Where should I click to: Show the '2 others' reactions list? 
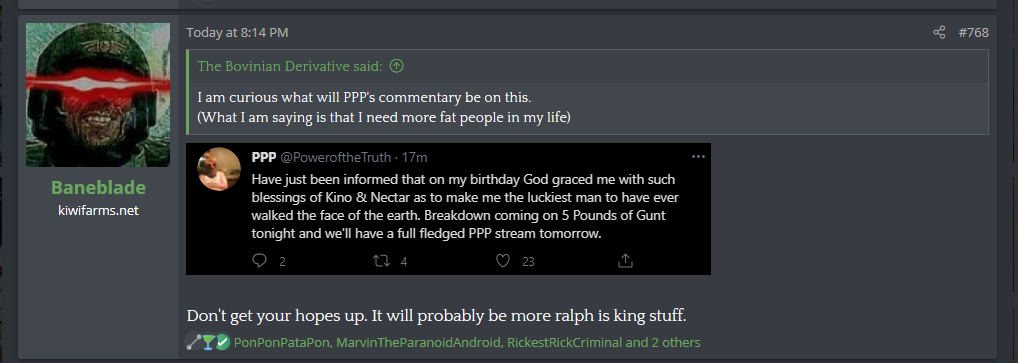coord(675,342)
